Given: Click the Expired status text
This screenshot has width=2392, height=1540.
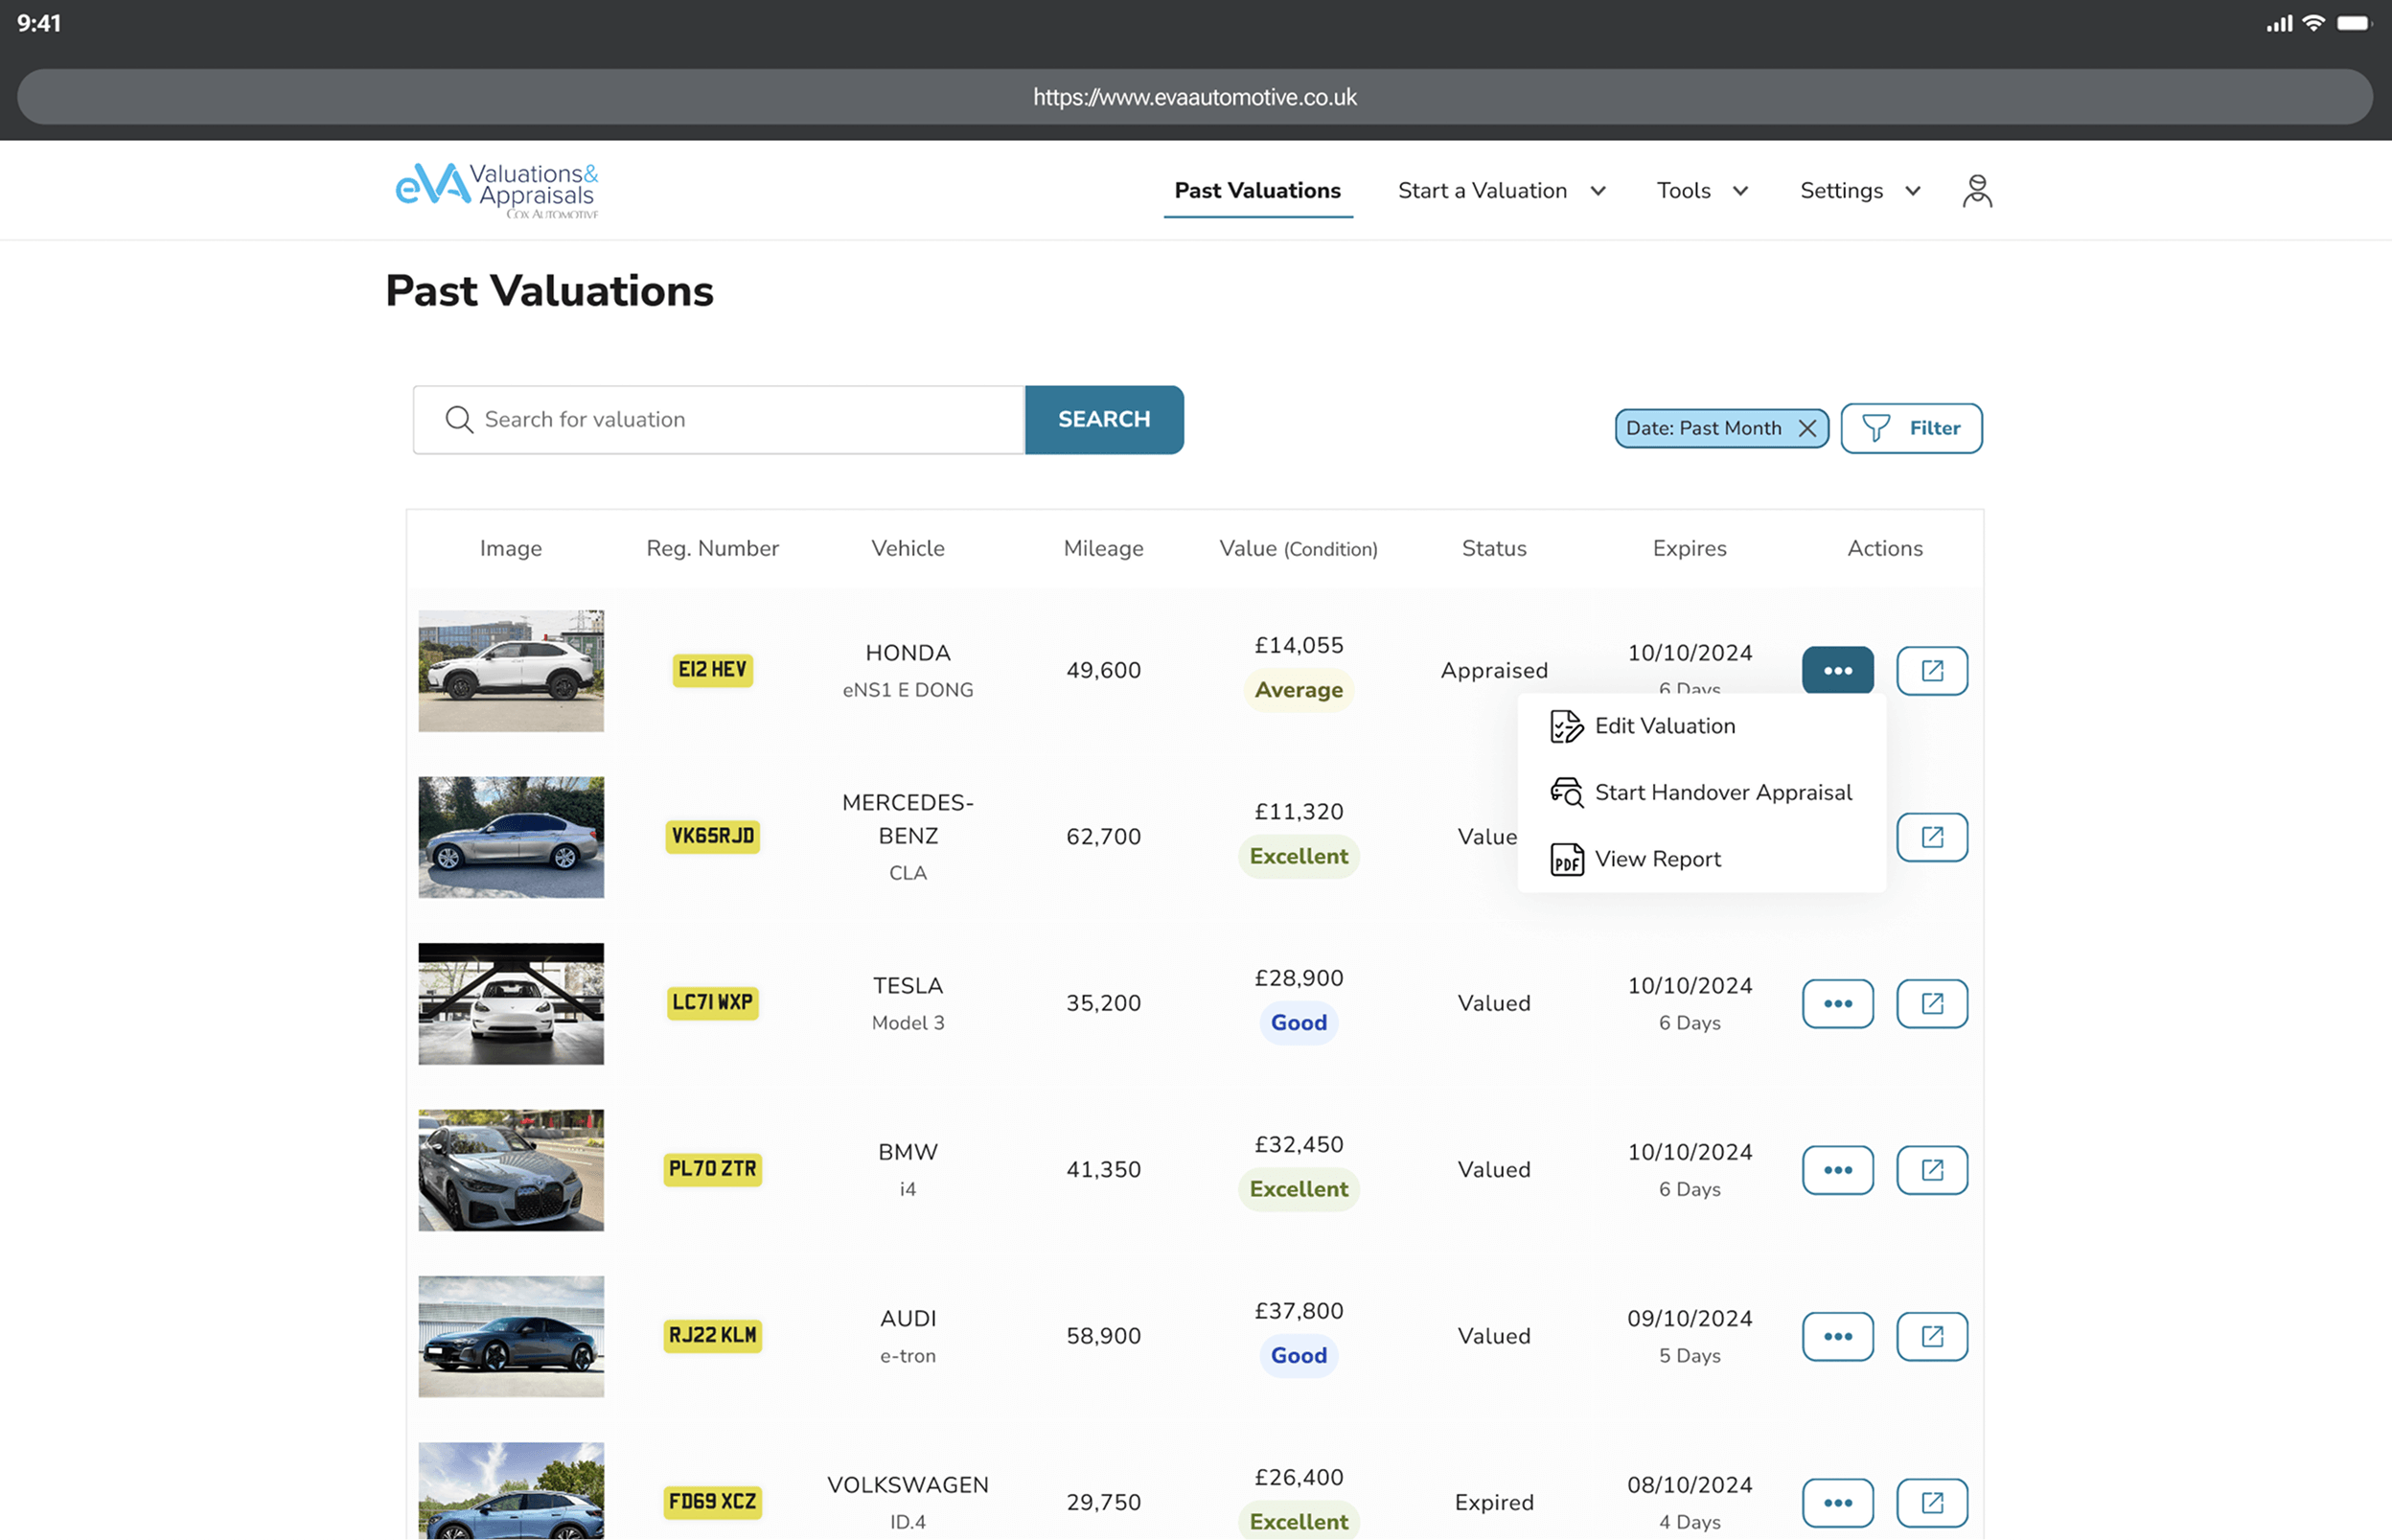Looking at the screenshot, I should (x=1494, y=1502).
